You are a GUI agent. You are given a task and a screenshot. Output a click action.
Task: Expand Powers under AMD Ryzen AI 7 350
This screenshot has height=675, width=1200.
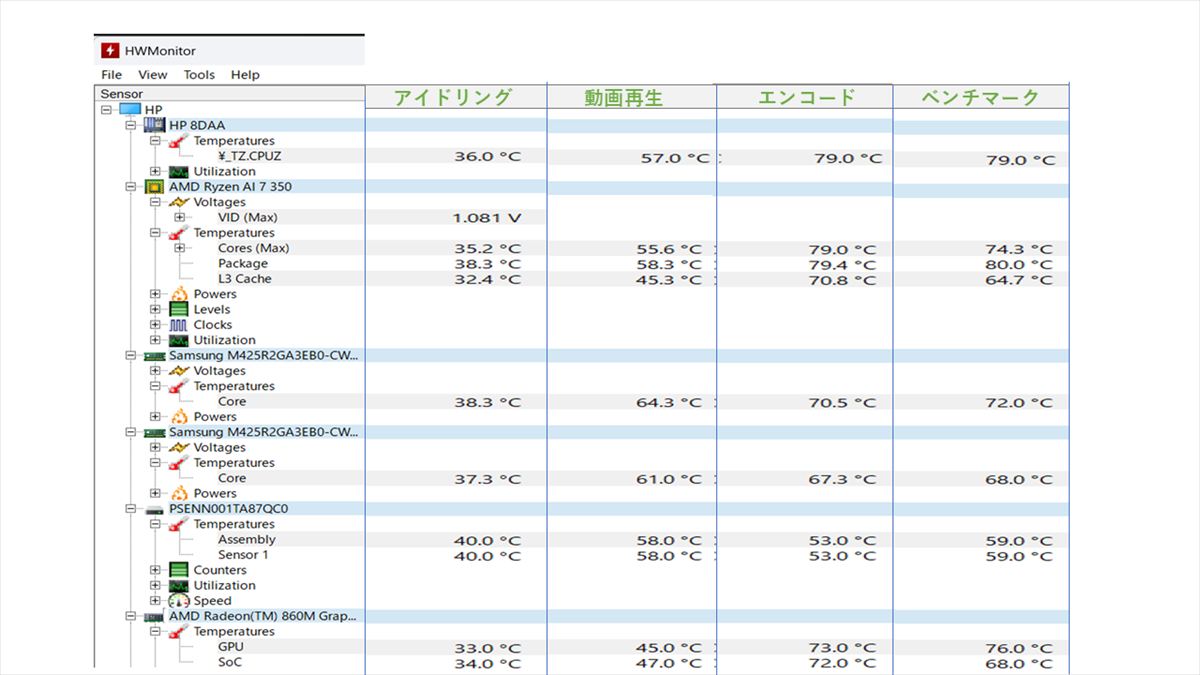click(155, 294)
